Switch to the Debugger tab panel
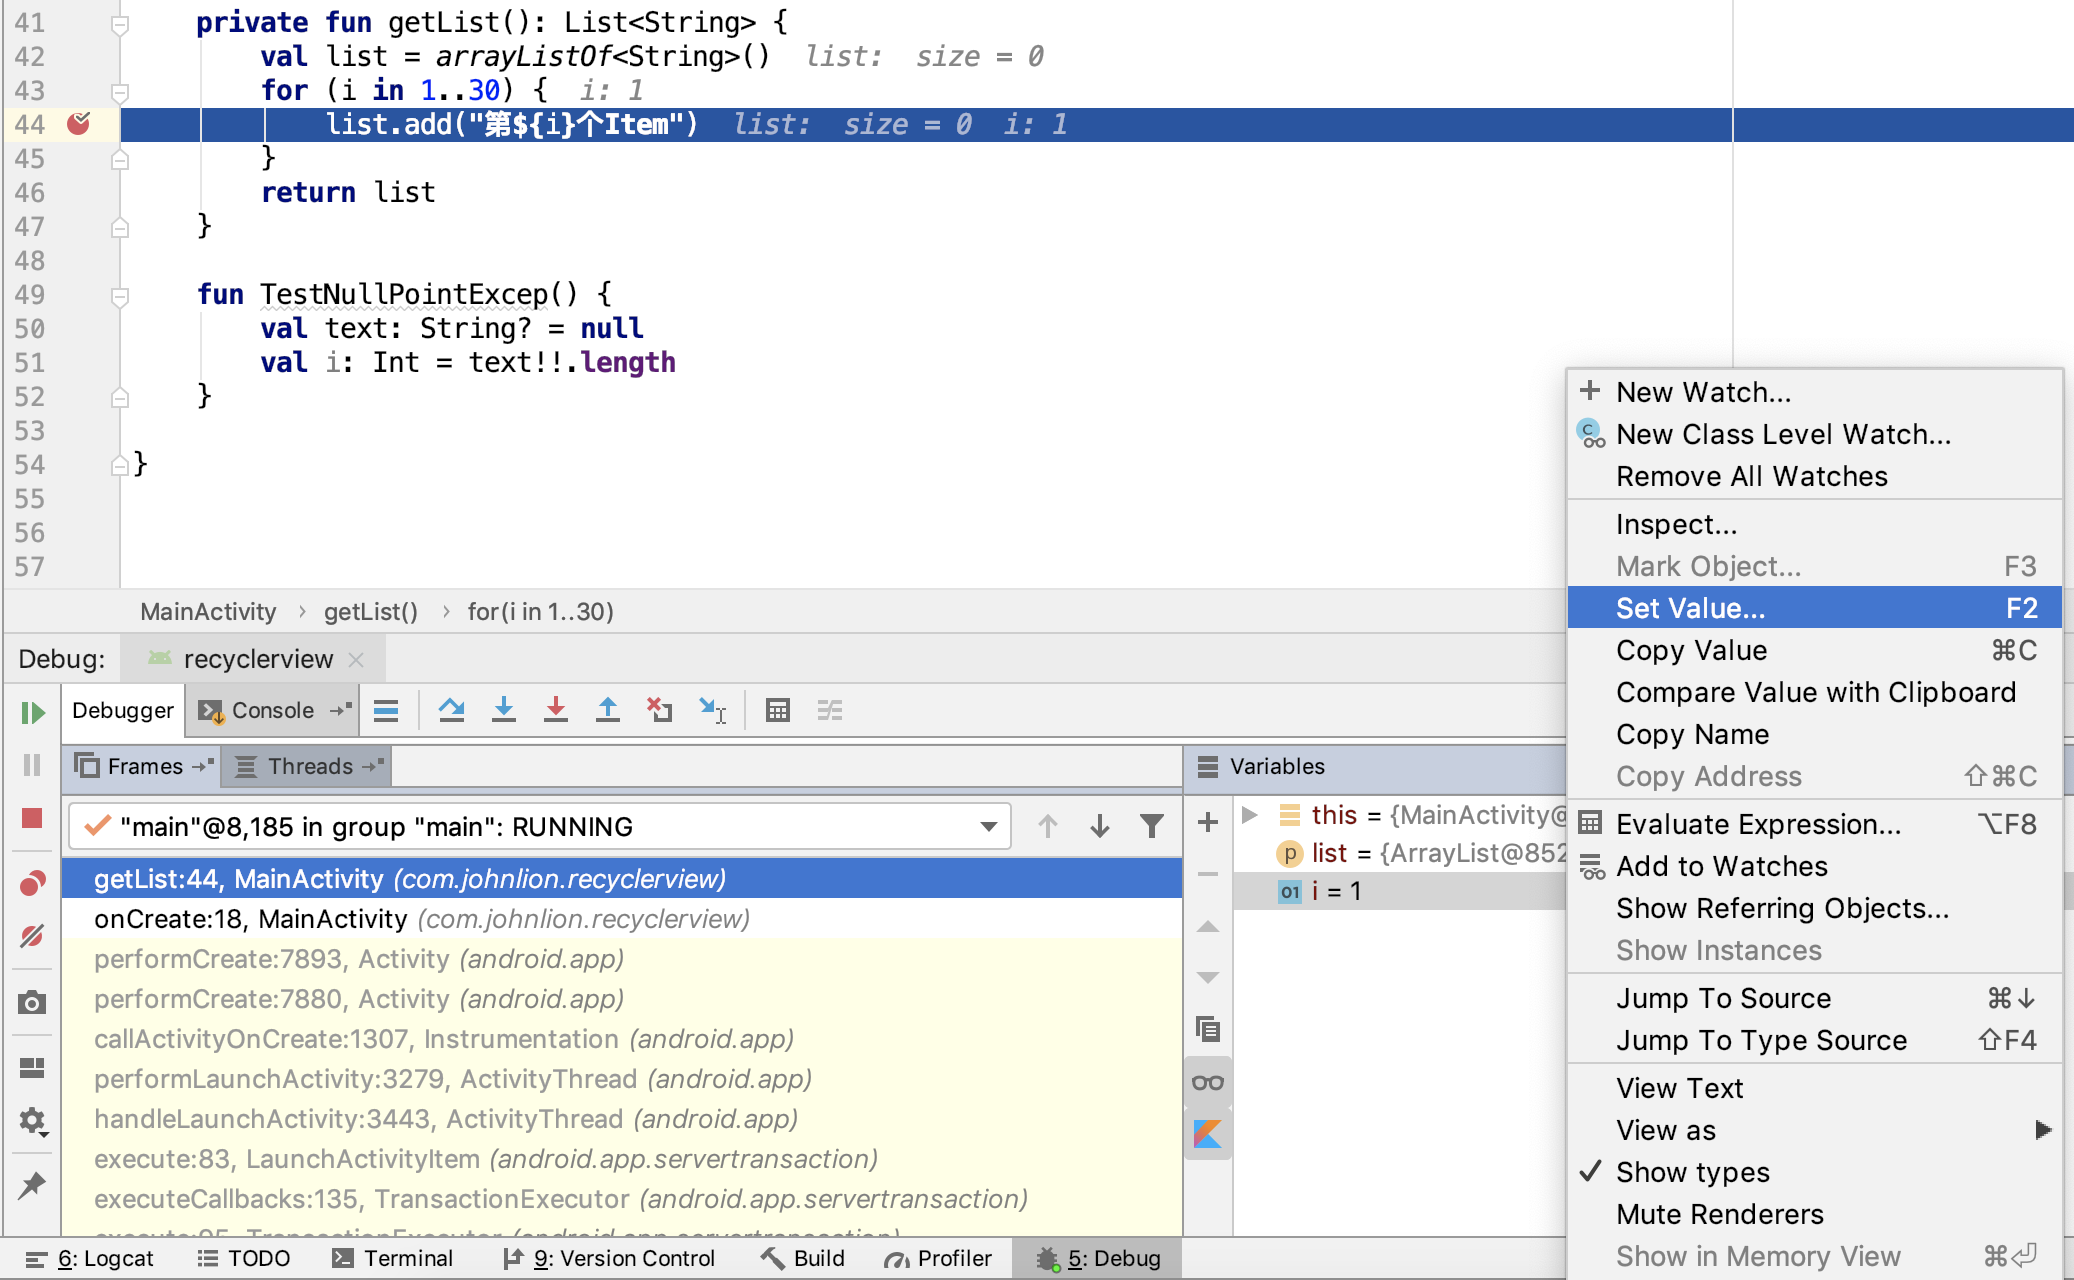2074x1280 pixels. click(121, 713)
